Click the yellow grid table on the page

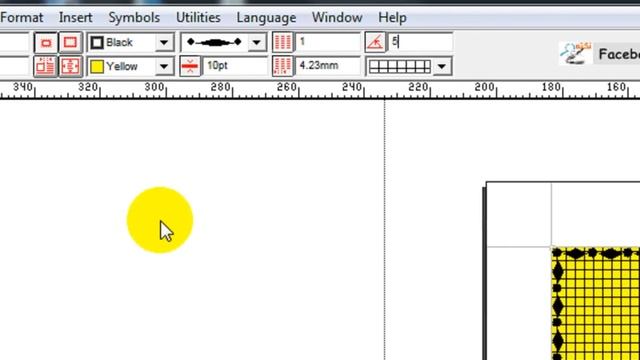point(596,303)
